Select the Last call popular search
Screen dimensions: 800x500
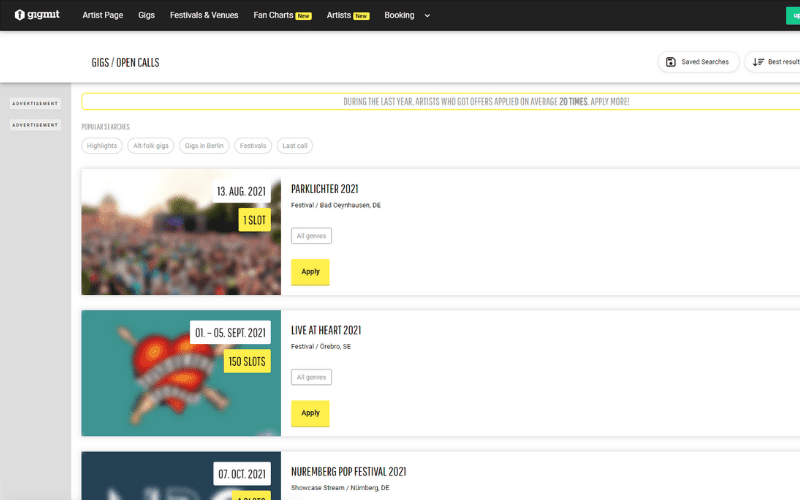(295, 146)
